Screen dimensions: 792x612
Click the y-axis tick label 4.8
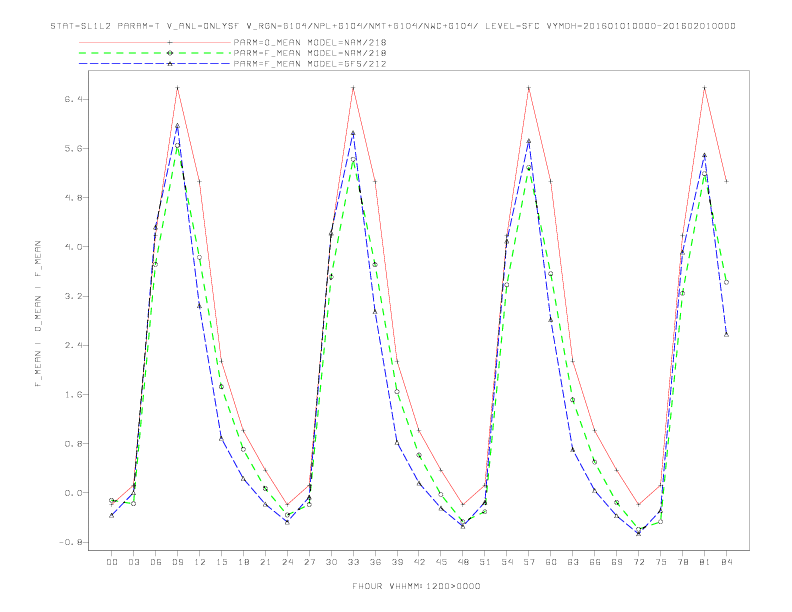pos(73,198)
